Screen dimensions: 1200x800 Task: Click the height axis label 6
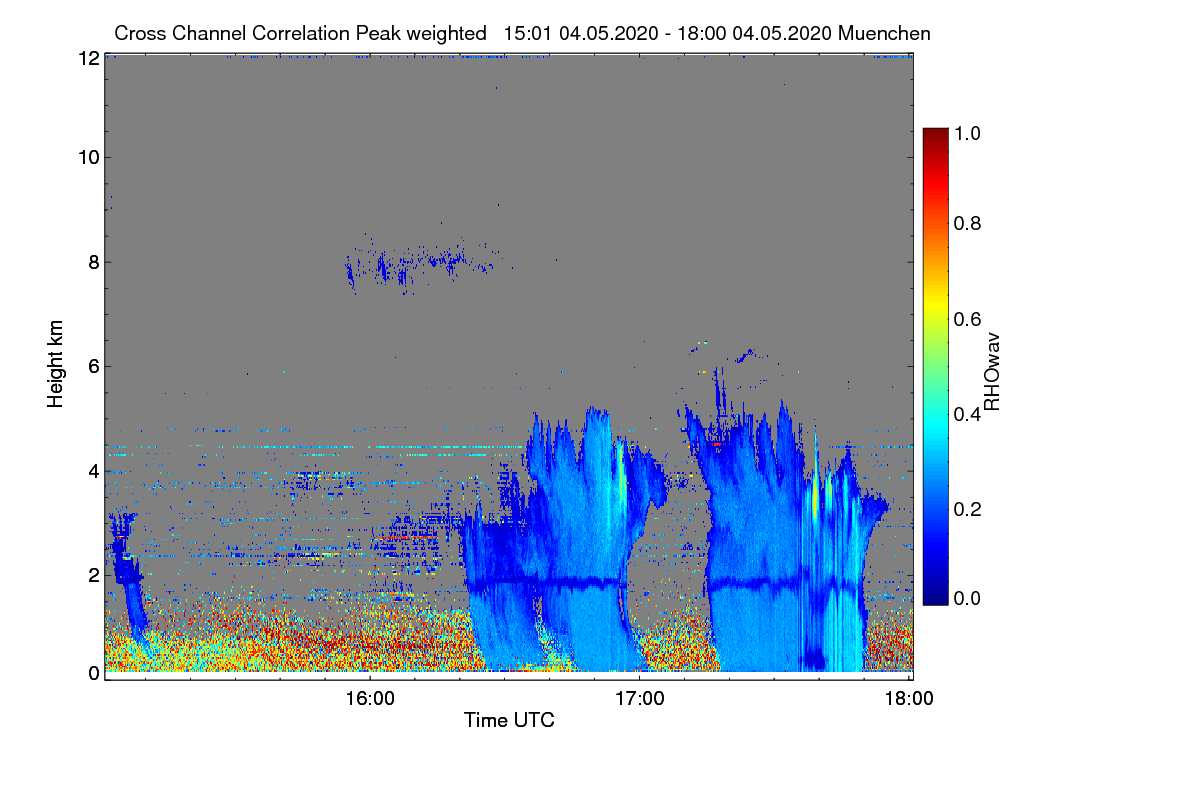coord(93,366)
